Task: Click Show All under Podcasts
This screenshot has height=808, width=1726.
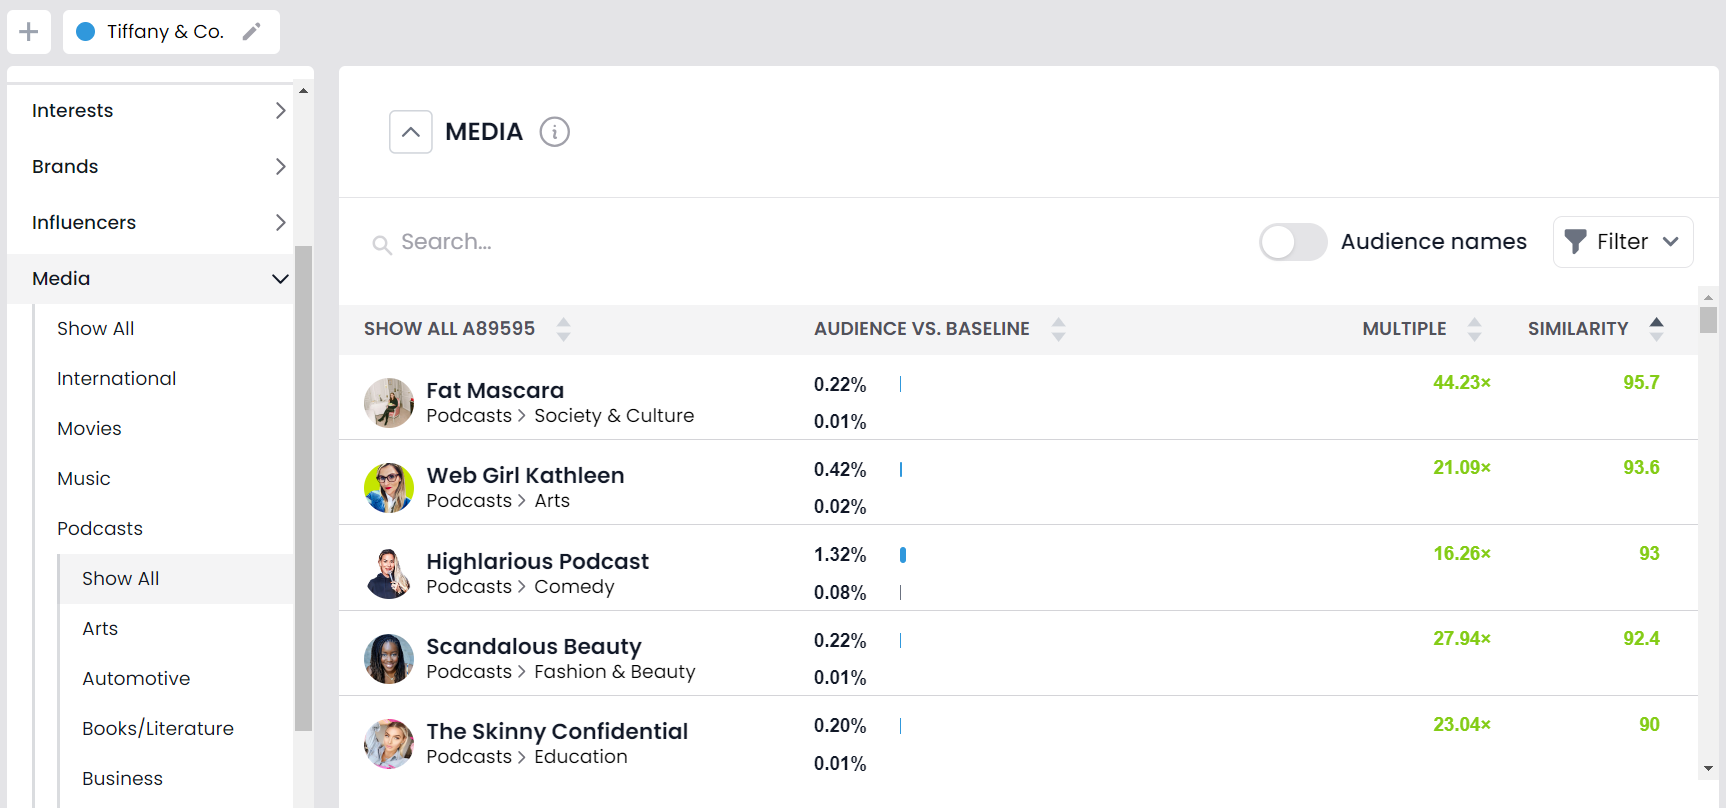Action: 120,578
